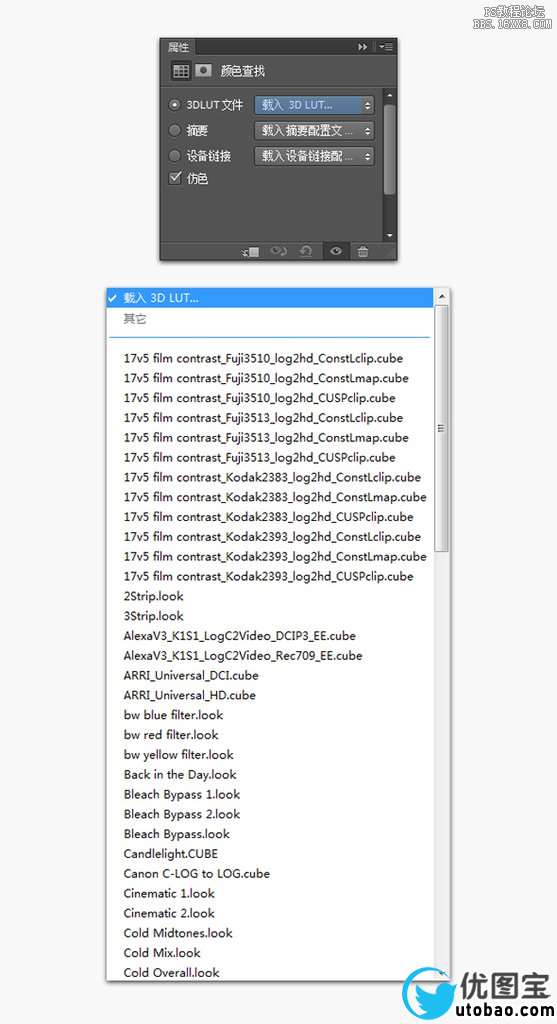The height and width of the screenshot is (1024, 557).
Task: Click the LUT list vertical scrollbar thumb
Action: click(441, 428)
